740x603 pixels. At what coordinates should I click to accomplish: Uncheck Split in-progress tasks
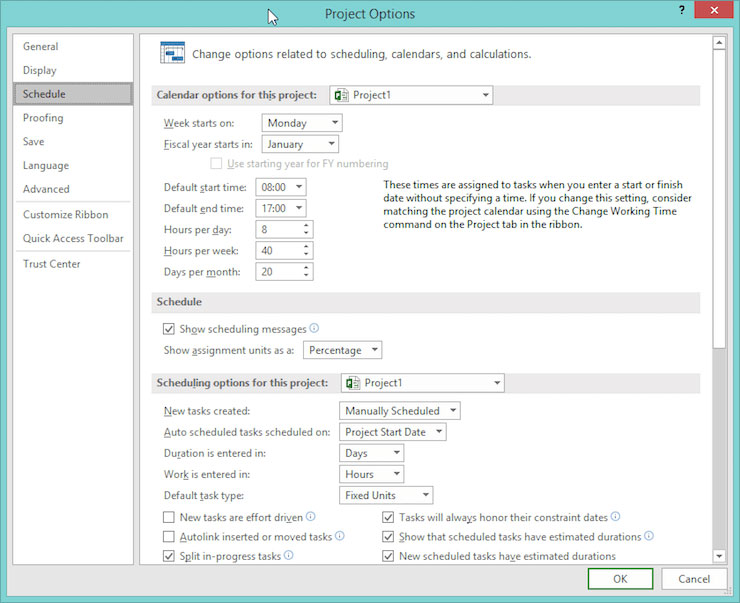coord(169,556)
